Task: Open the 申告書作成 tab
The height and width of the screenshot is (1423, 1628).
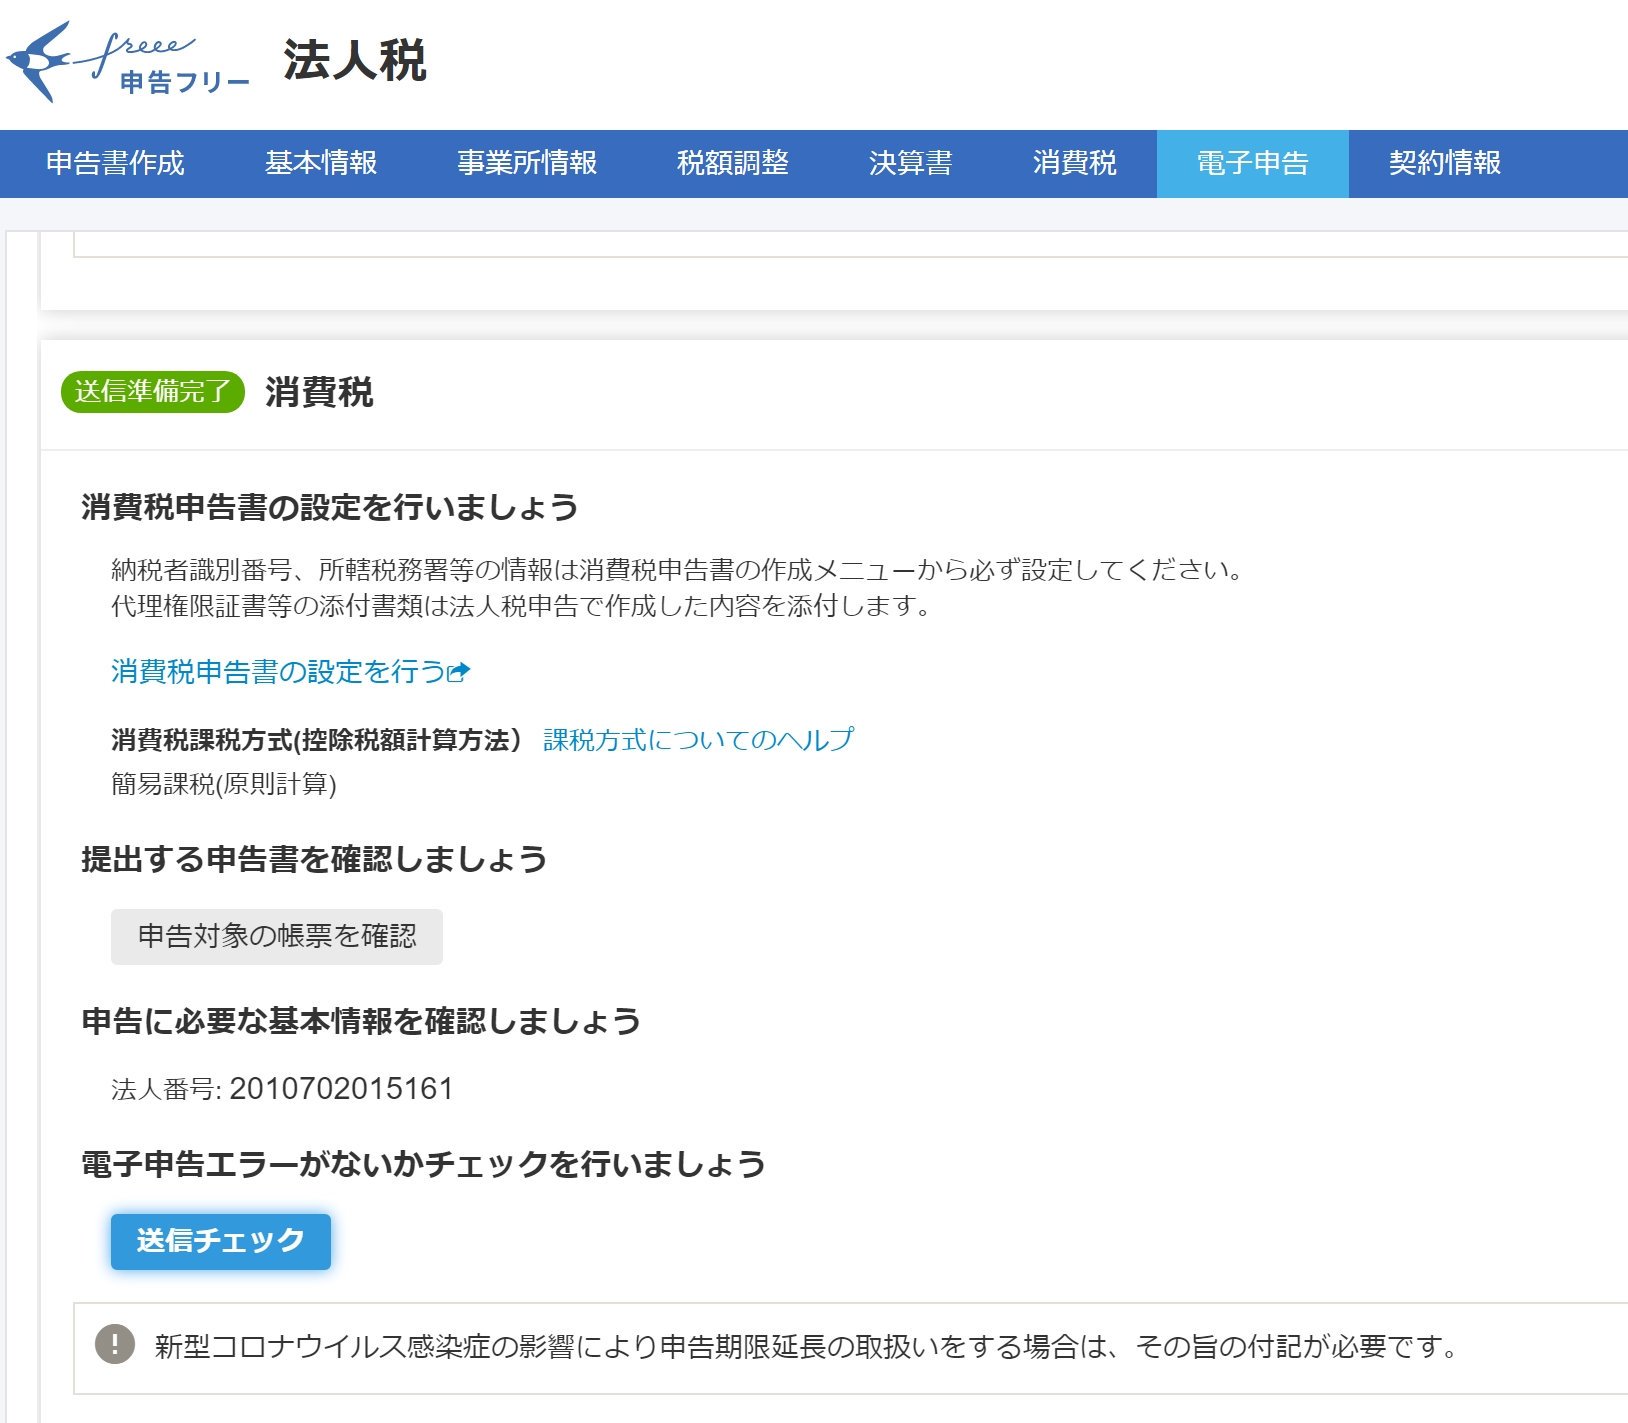Action: click(x=115, y=163)
